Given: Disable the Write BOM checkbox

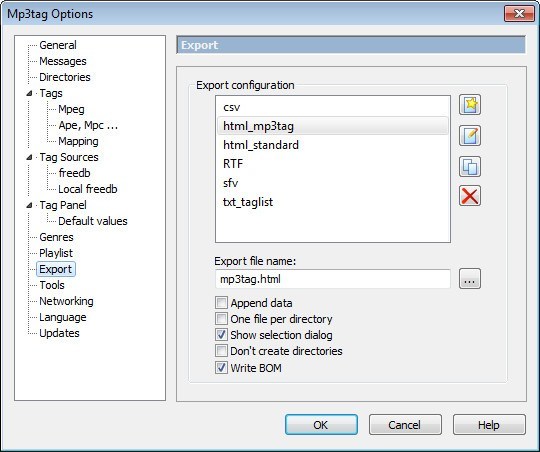Looking at the screenshot, I should [221, 368].
